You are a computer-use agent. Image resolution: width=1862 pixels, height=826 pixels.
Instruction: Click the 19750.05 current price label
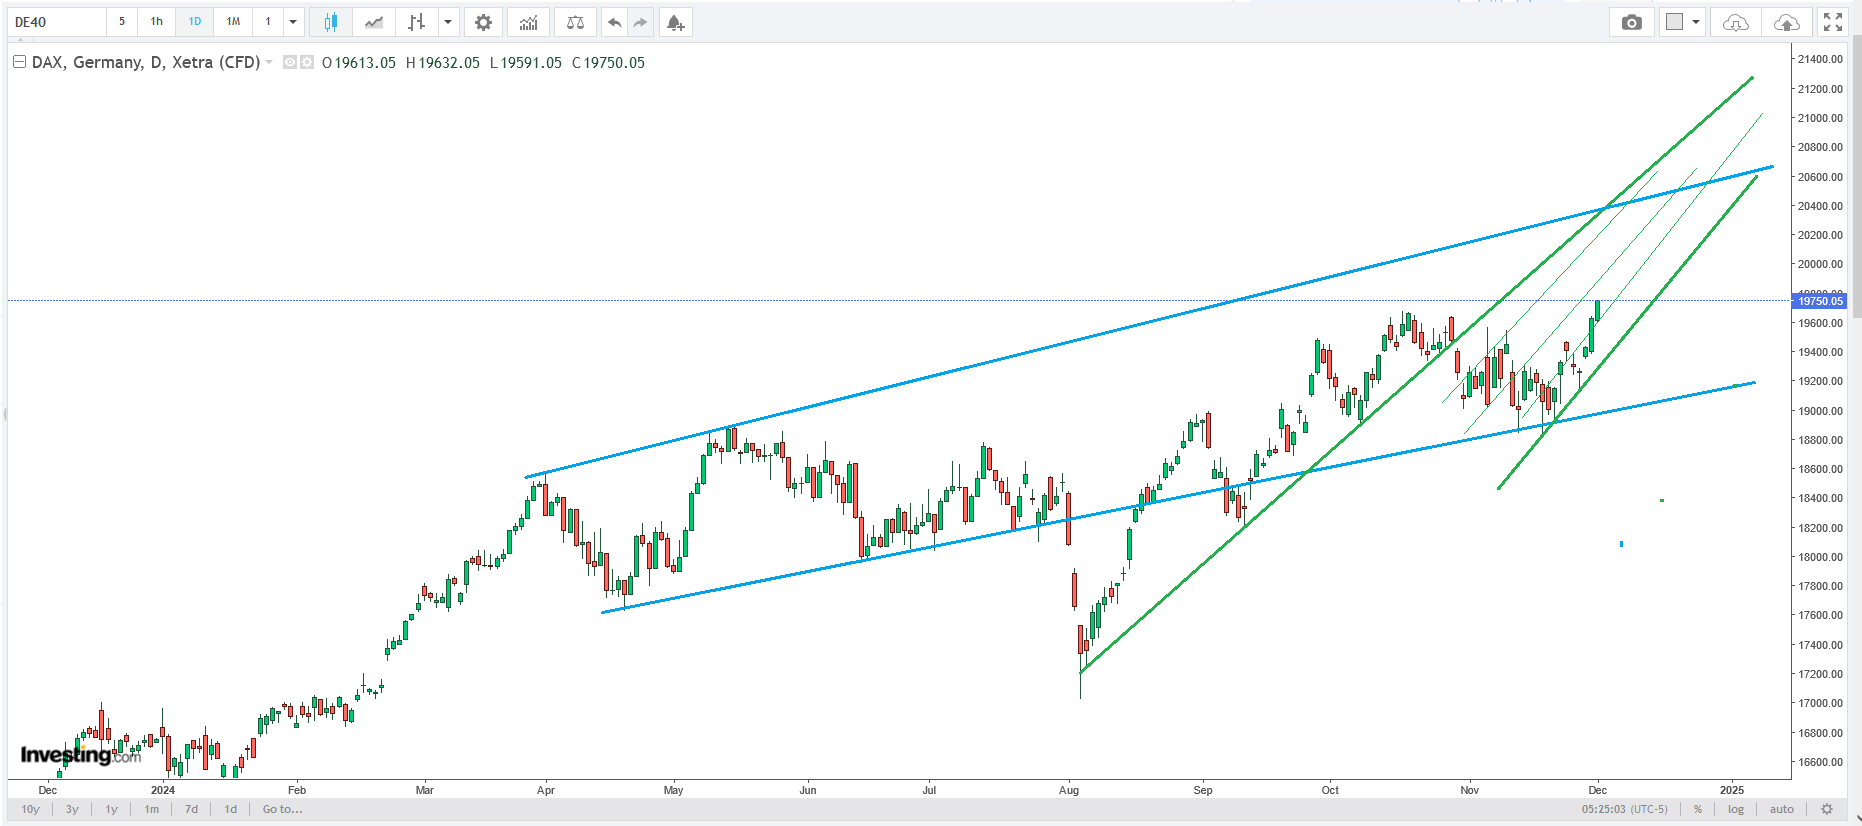pyautogui.click(x=1820, y=301)
